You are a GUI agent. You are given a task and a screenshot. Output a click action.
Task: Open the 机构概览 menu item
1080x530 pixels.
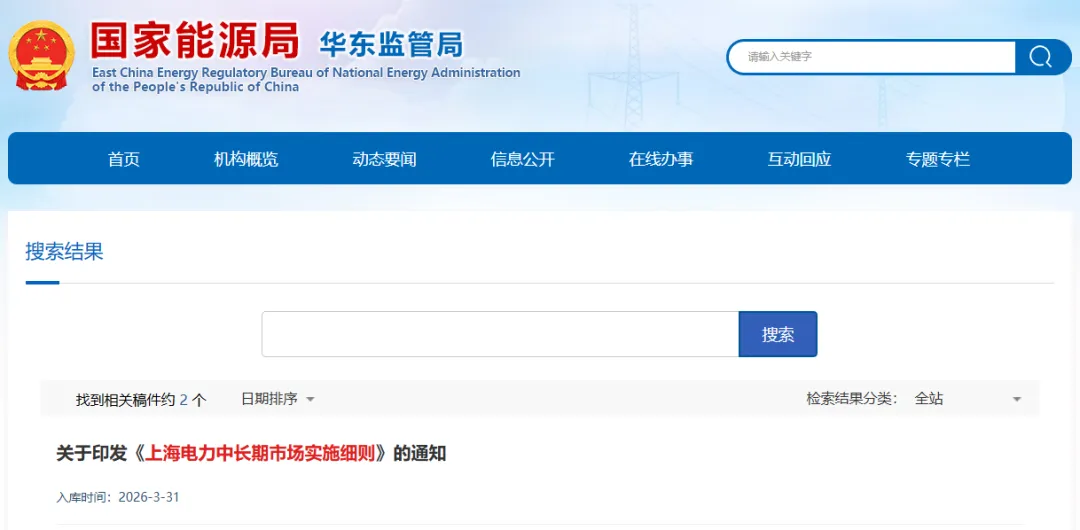[247, 159]
